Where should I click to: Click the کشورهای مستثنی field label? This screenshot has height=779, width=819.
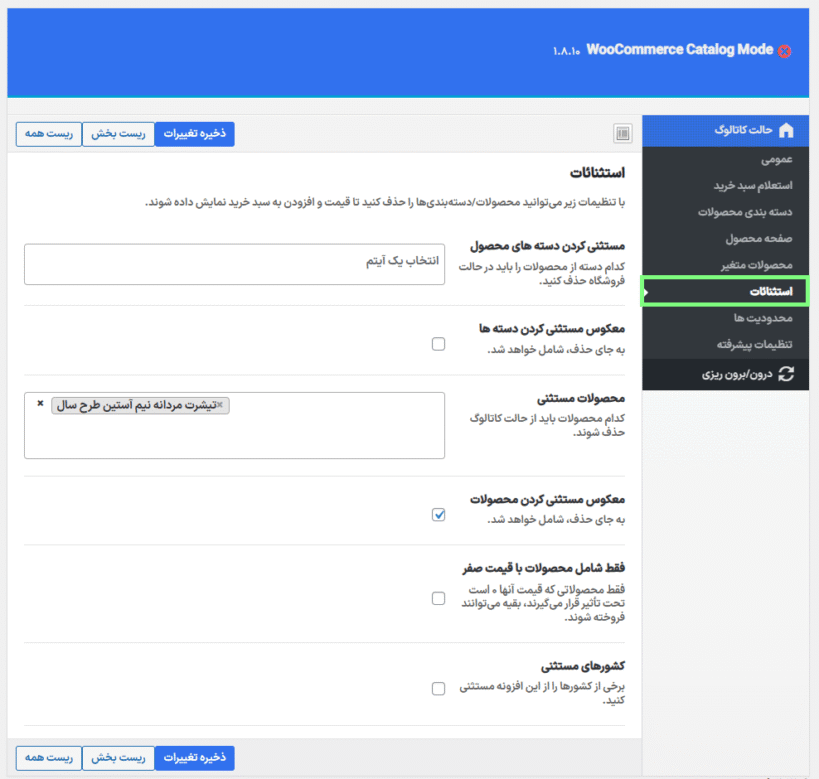(583, 666)
